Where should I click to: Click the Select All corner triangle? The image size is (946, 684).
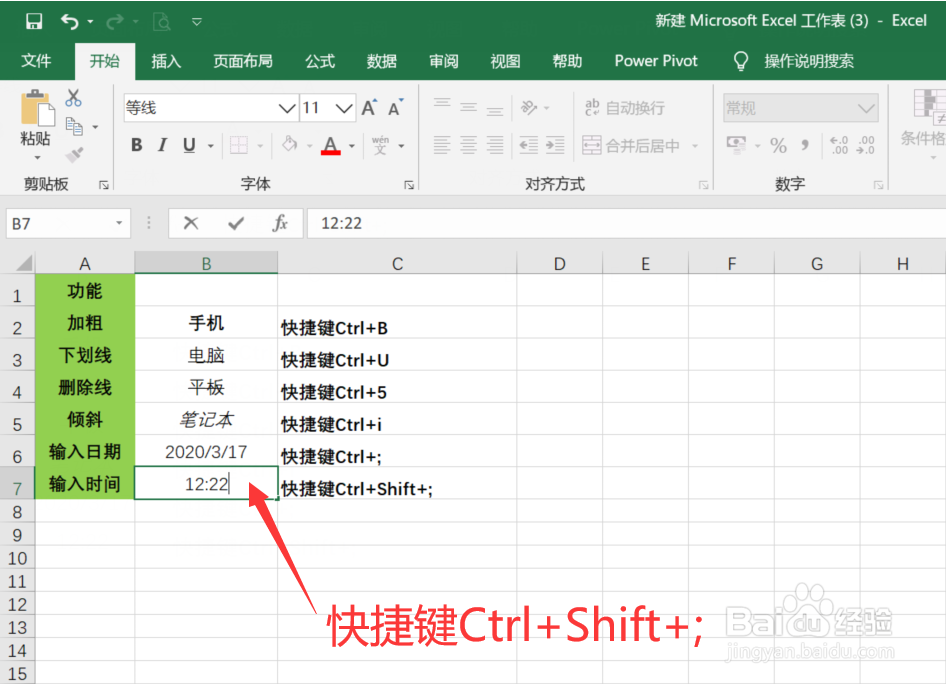[24, 264]
